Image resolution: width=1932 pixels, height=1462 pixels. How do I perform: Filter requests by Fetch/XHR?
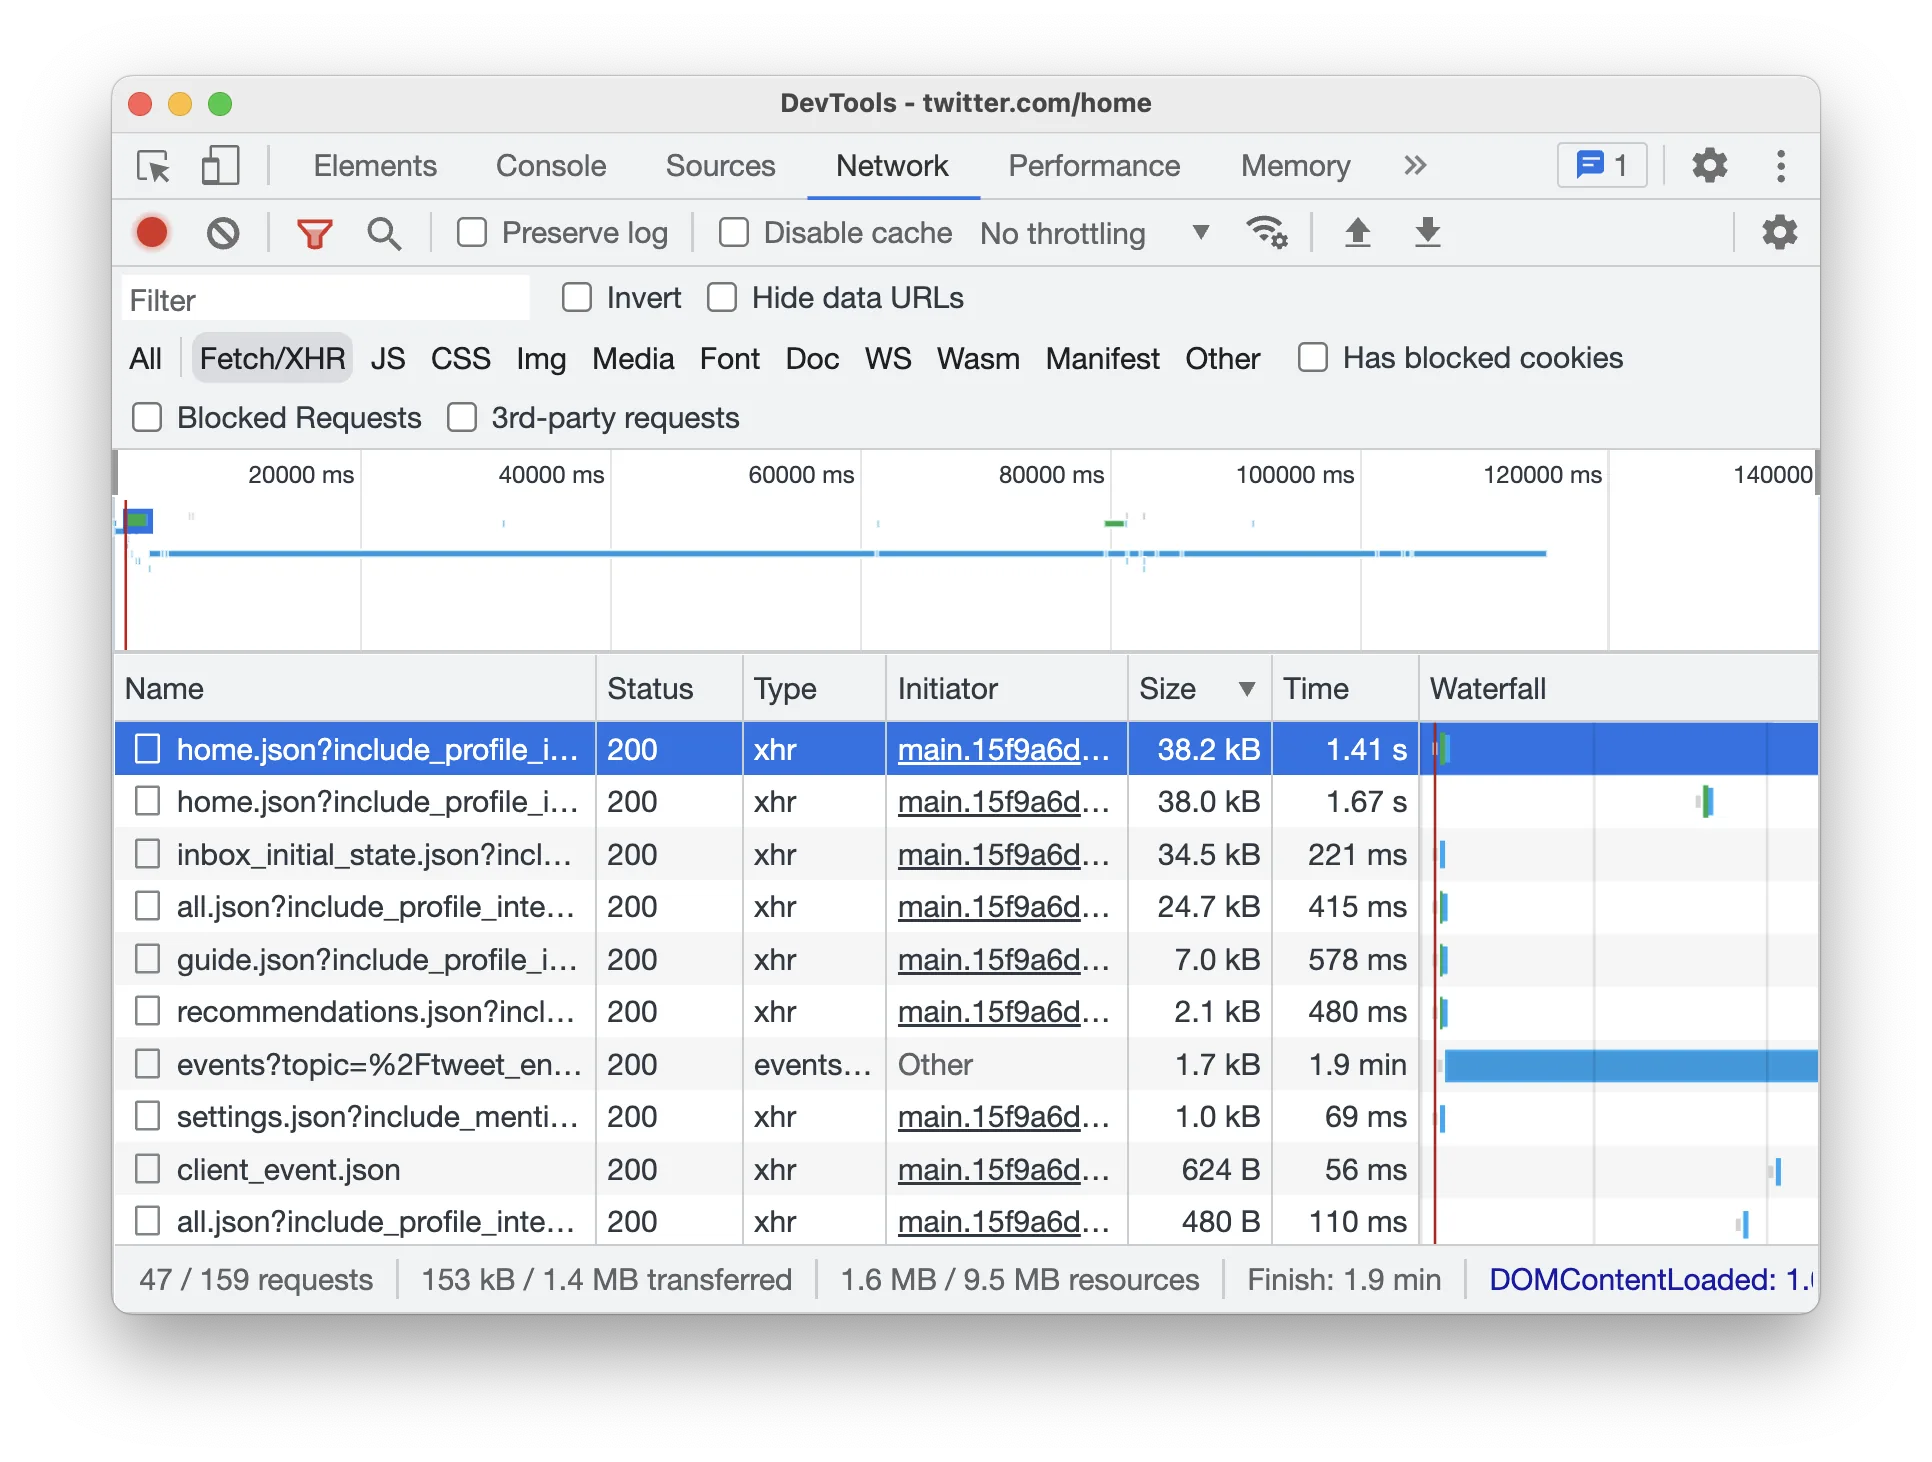coord(272,359)
